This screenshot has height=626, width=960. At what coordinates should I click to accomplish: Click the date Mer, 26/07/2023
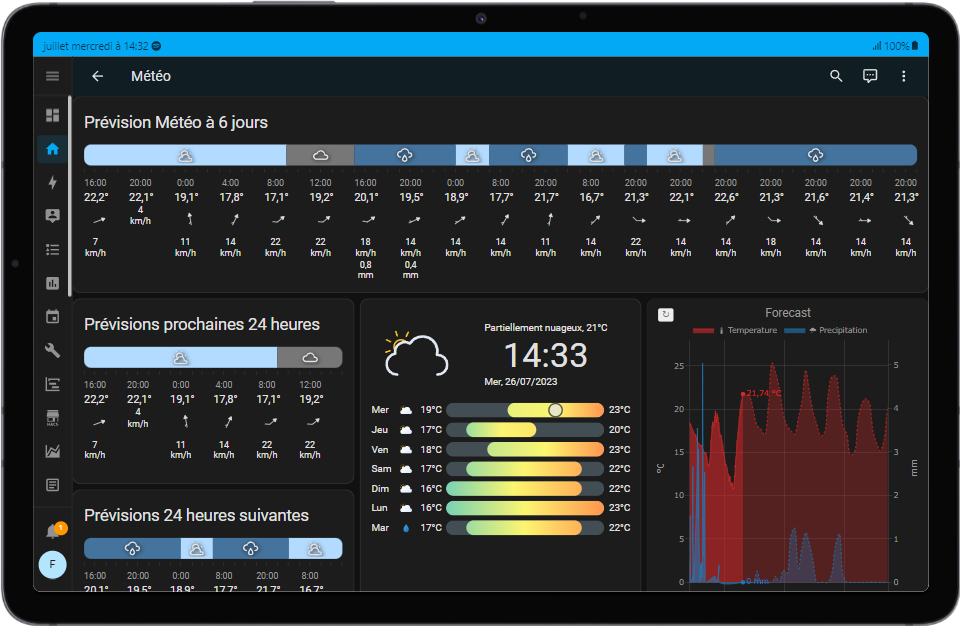520,382
